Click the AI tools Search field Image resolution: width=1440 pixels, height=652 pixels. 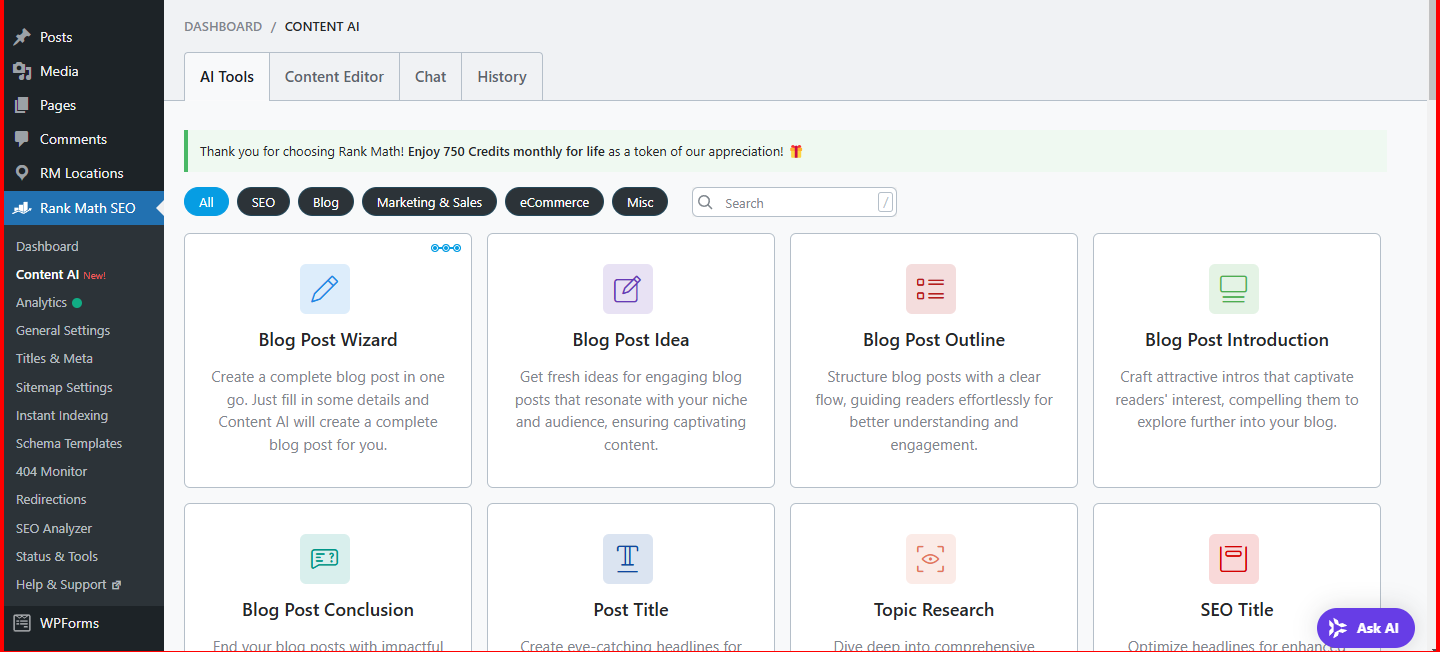click(794, 202)
